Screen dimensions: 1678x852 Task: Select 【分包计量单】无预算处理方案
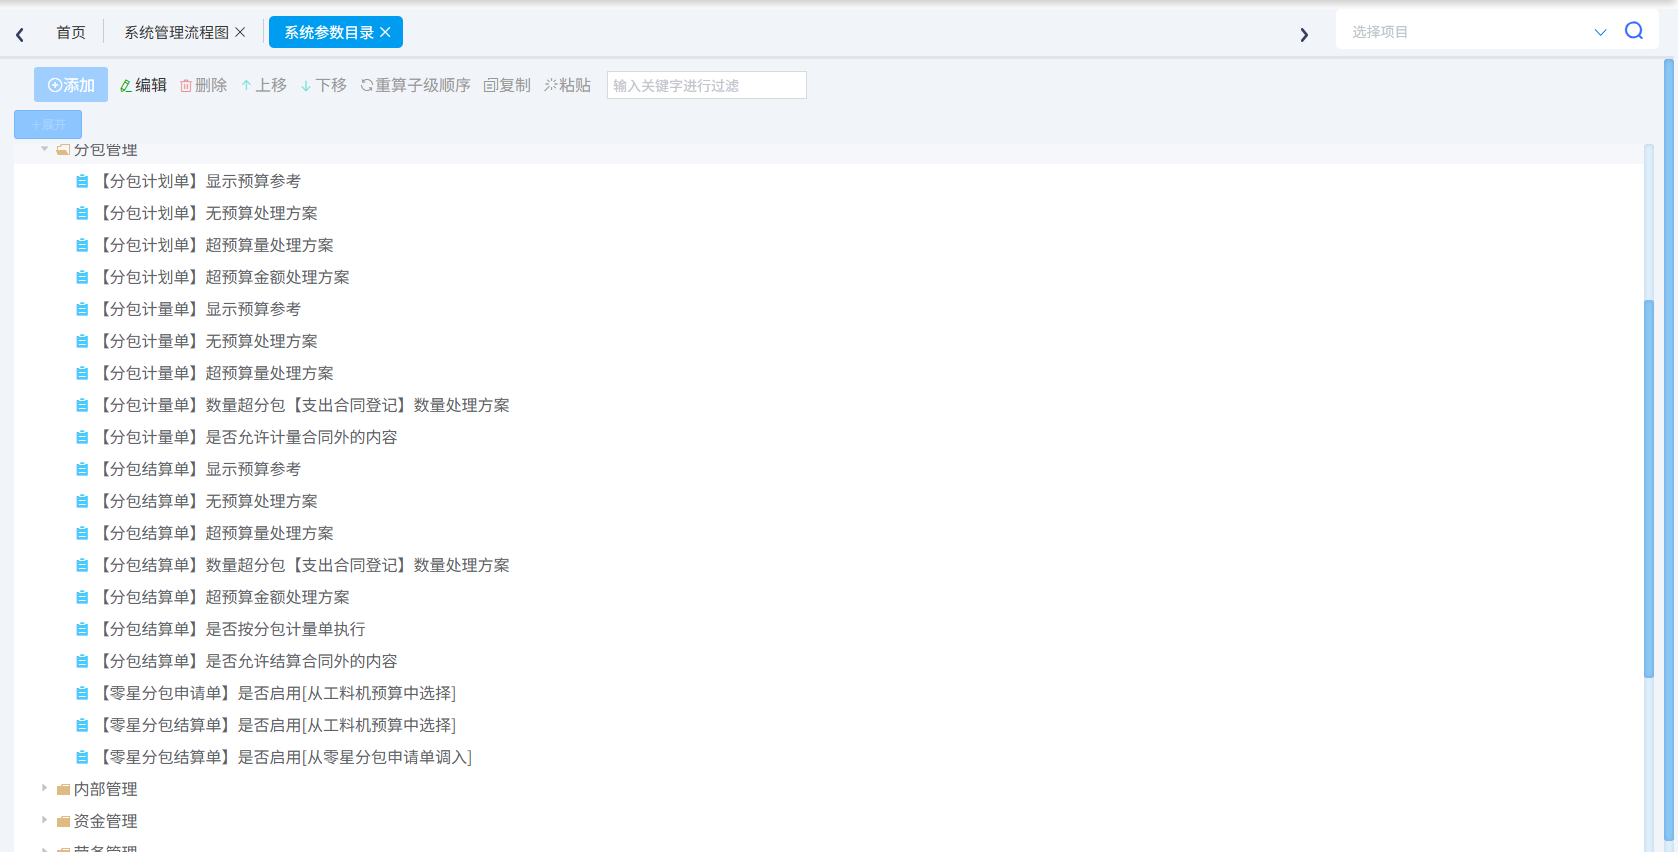(x=208, y=341)
